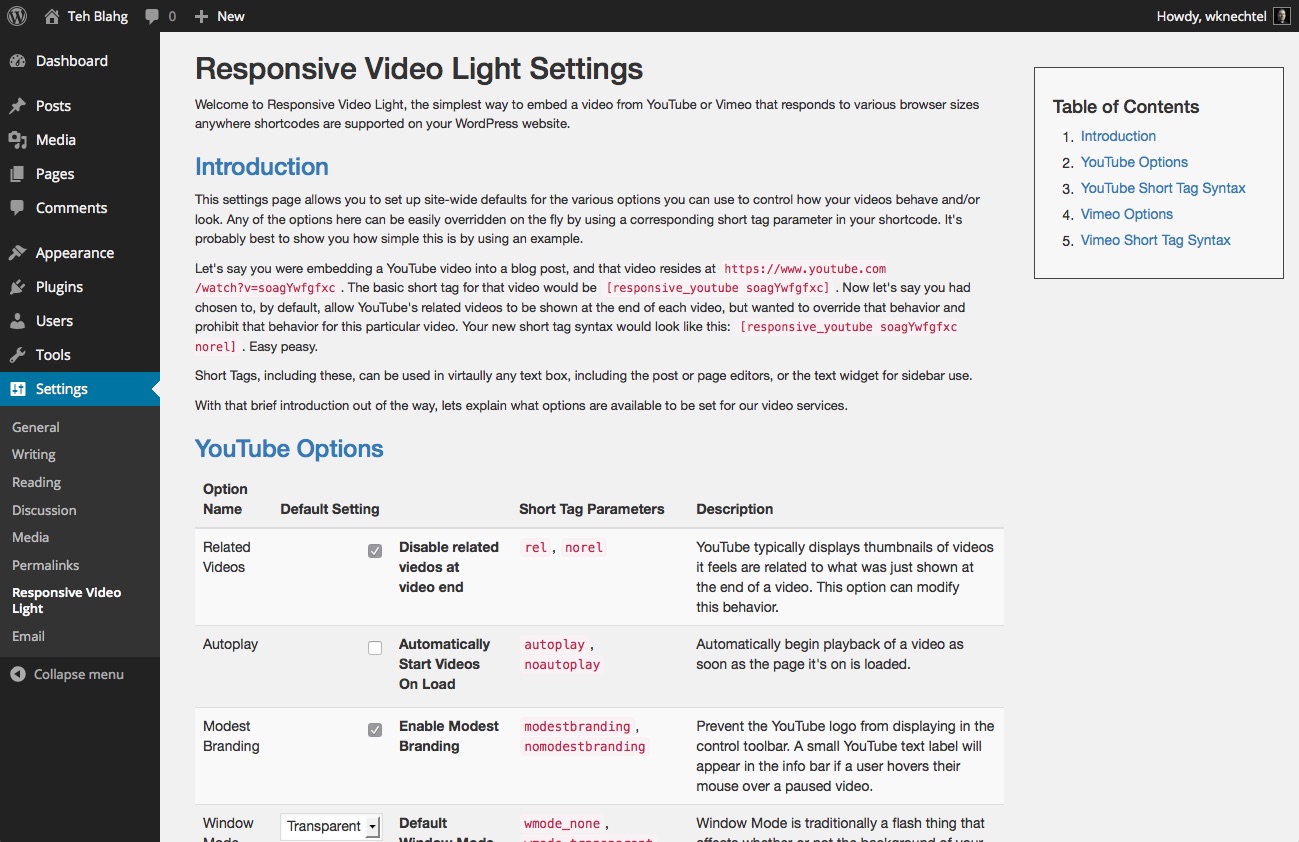
Task: Open the Dashboard gauge icon
Action: coord(17,61)
